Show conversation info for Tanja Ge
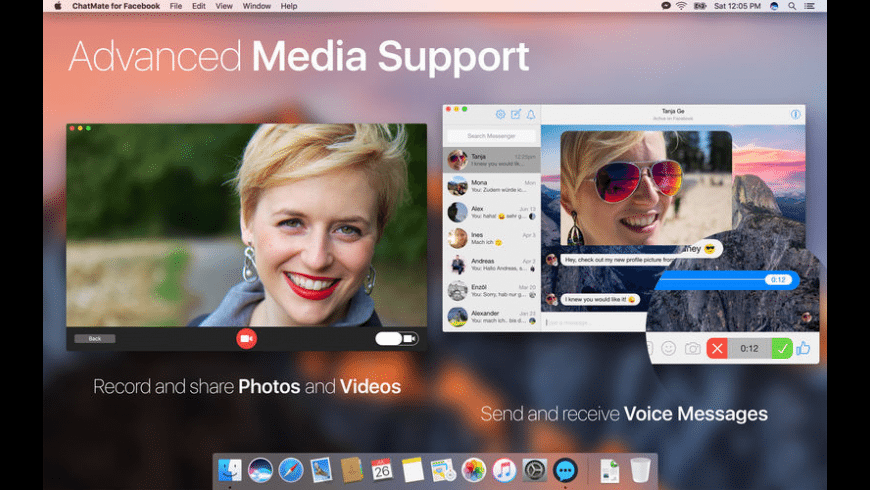 pos(795,114)
